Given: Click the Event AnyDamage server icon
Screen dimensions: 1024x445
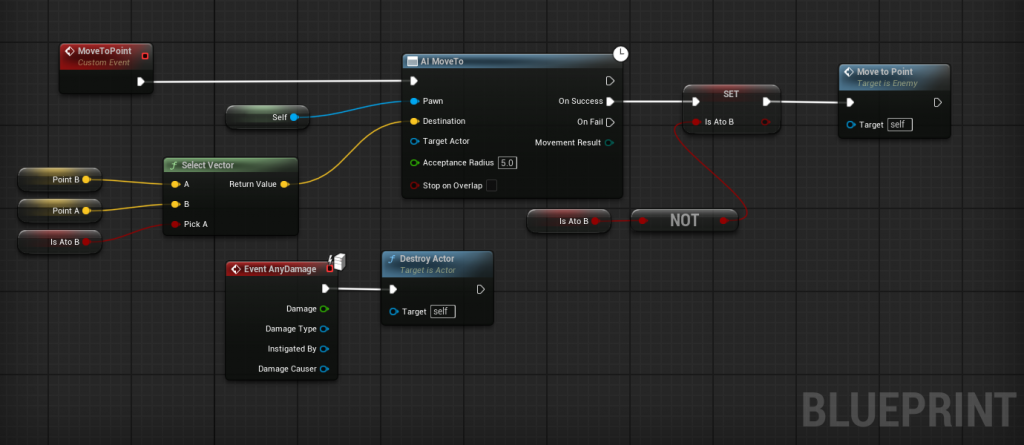Looking at the screenshot, I should click(x=338, y=262).
